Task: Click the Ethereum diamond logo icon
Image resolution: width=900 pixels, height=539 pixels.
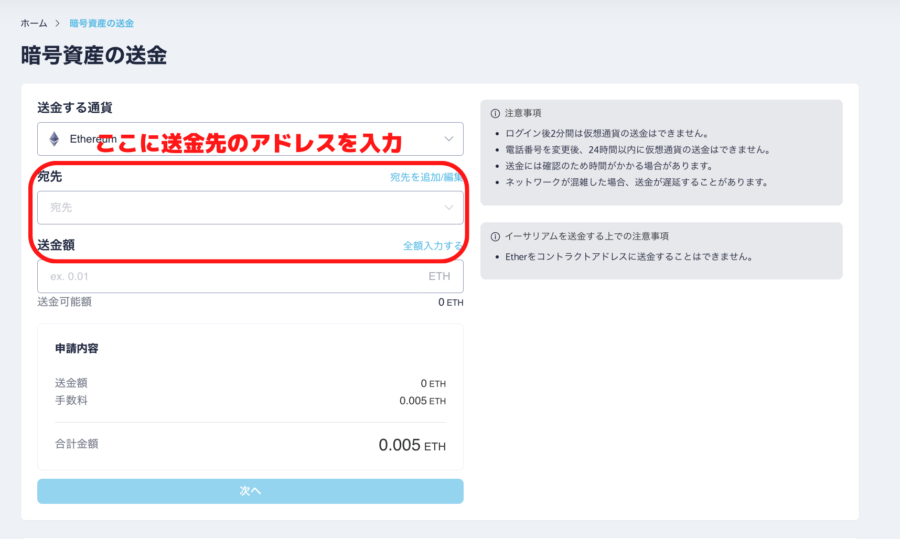Action: pyautogui.click(x=54, y=139)
